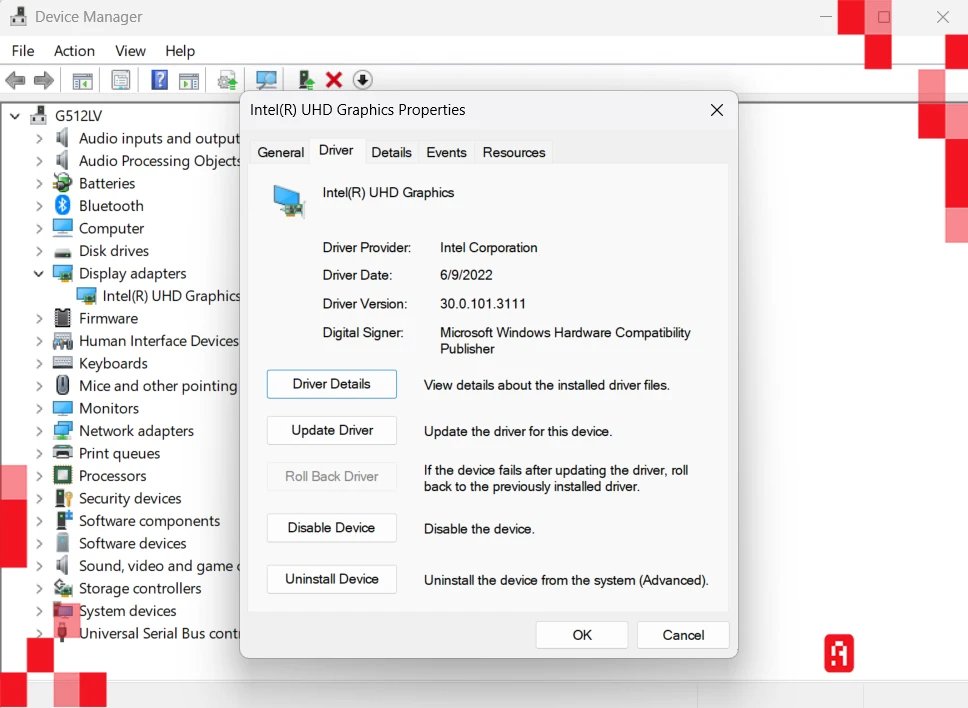Image resolution: width=968 pixels, height=708 pixels.
Task: Click the Firmware icon in the tree
Action: (x=62, y=318)
